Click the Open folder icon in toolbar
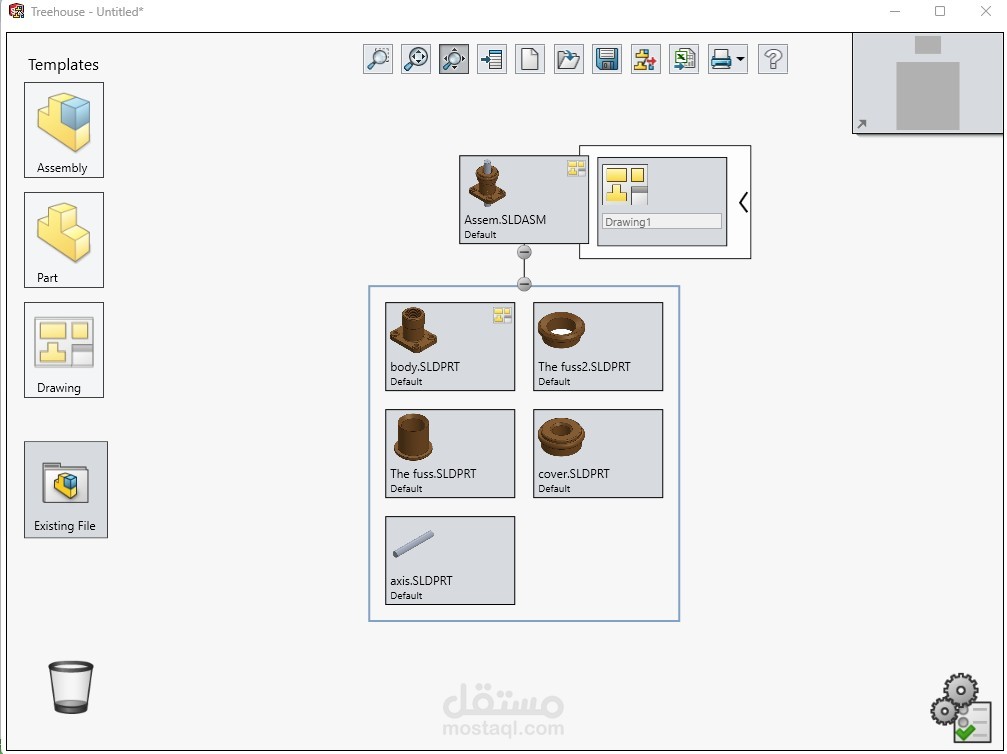Viewport: 1007px width, 754px height. click(568, 59)
